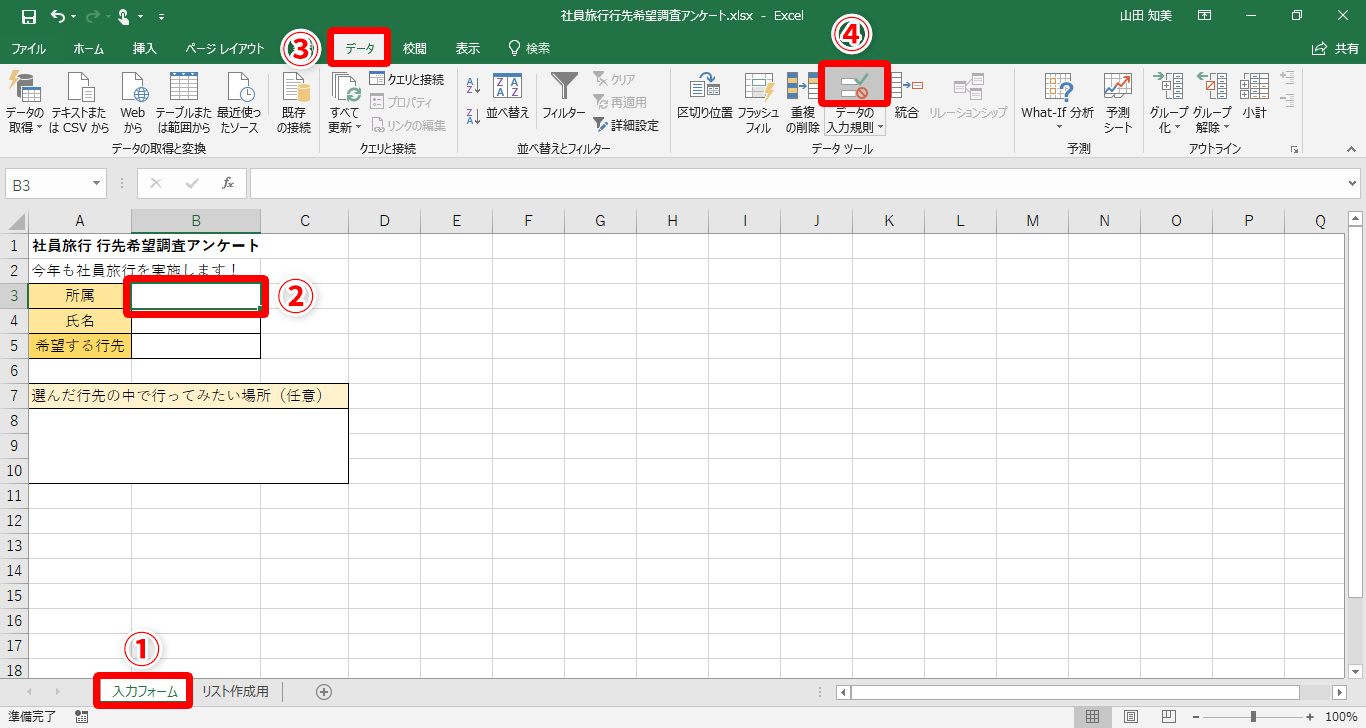Switch to the Review (校閲) tab
The image size is (1366, 728).
(x=415, y=48)
